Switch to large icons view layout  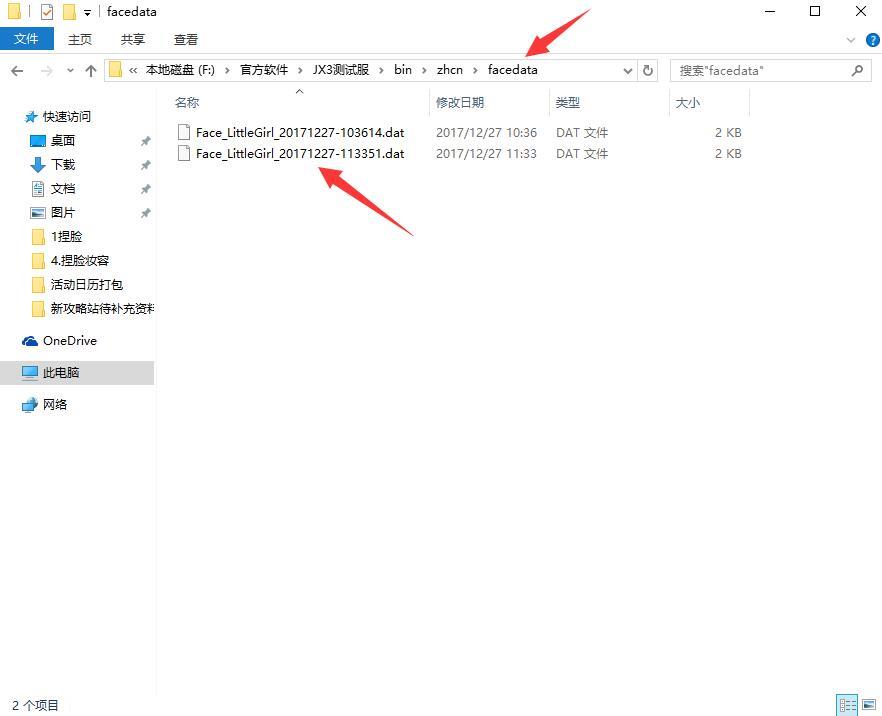868,705
